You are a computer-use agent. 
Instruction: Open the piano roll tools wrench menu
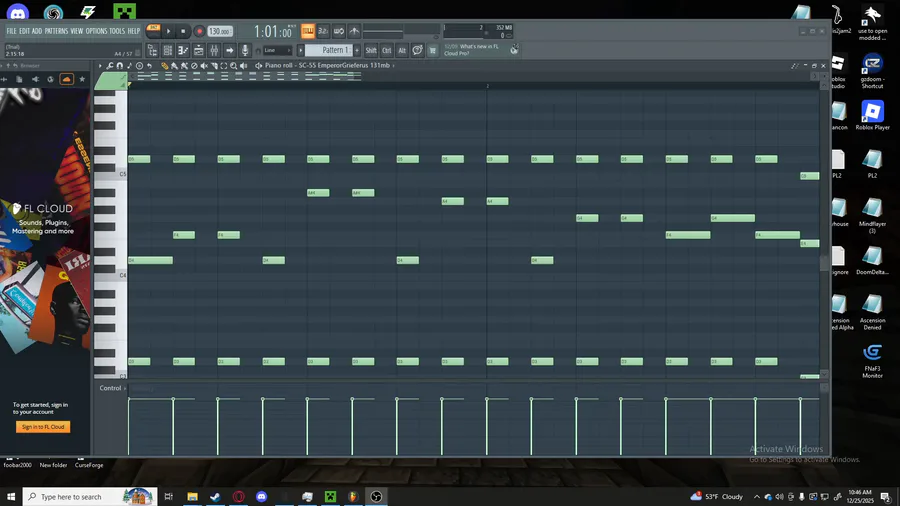[x=110, y=65]
